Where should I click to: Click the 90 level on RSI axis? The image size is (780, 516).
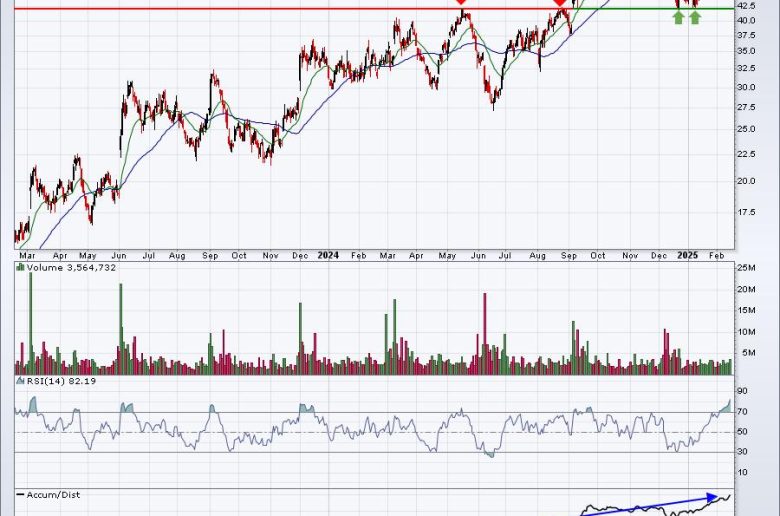coord(742,391)
